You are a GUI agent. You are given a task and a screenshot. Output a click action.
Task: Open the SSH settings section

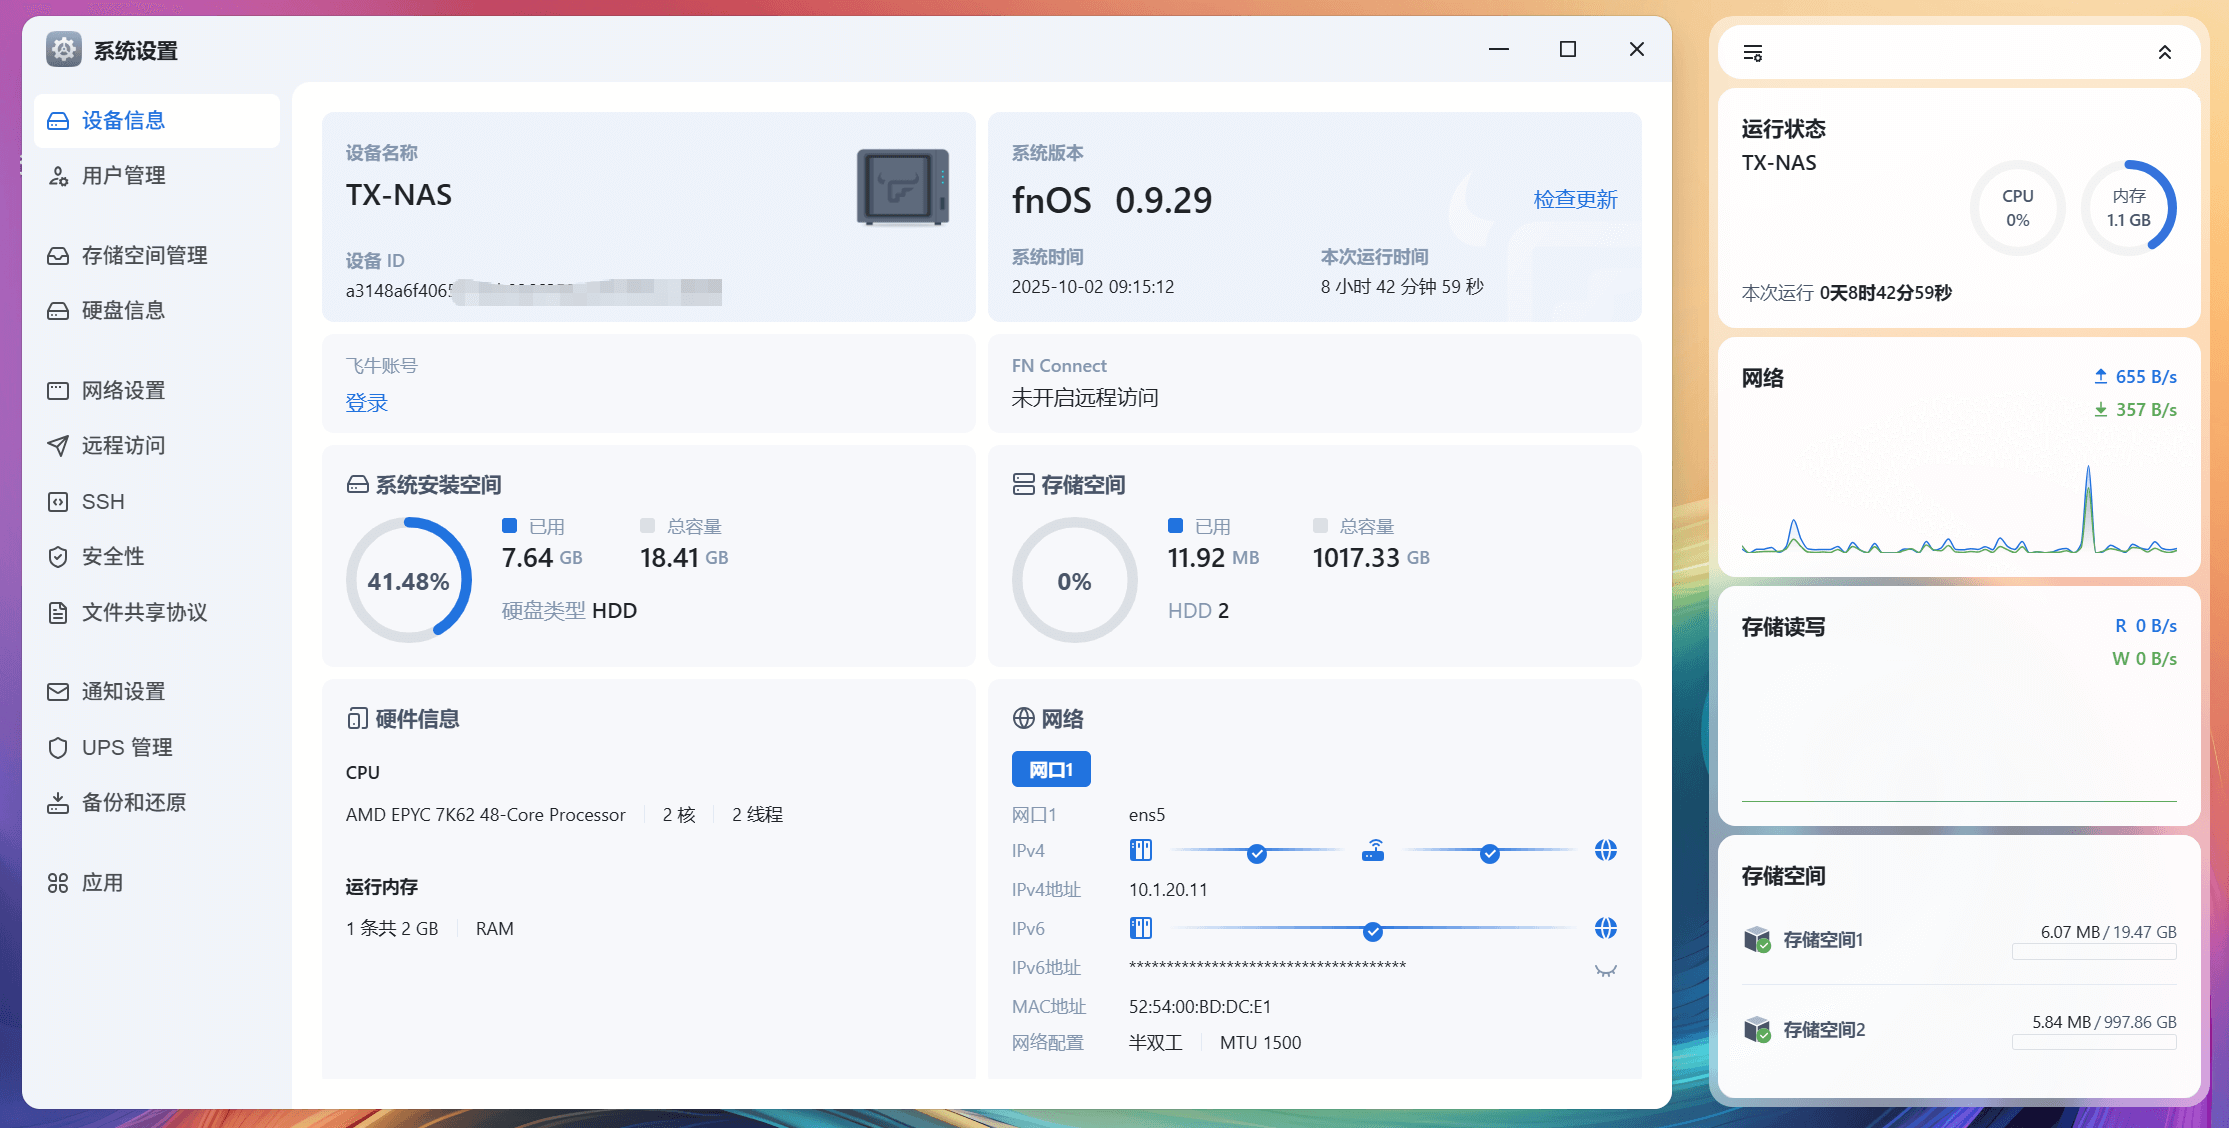click(x=103, y=502)
